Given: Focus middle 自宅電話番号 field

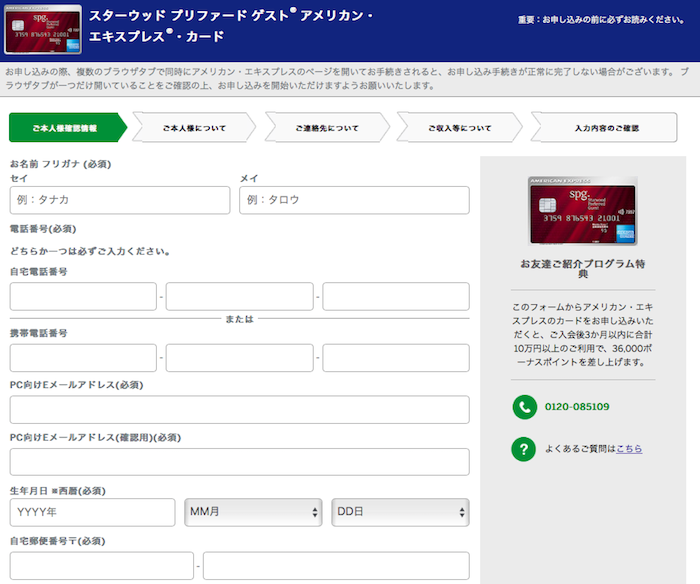Looking at the screenshot, I should pyautogui.click(x=239, y=296).
